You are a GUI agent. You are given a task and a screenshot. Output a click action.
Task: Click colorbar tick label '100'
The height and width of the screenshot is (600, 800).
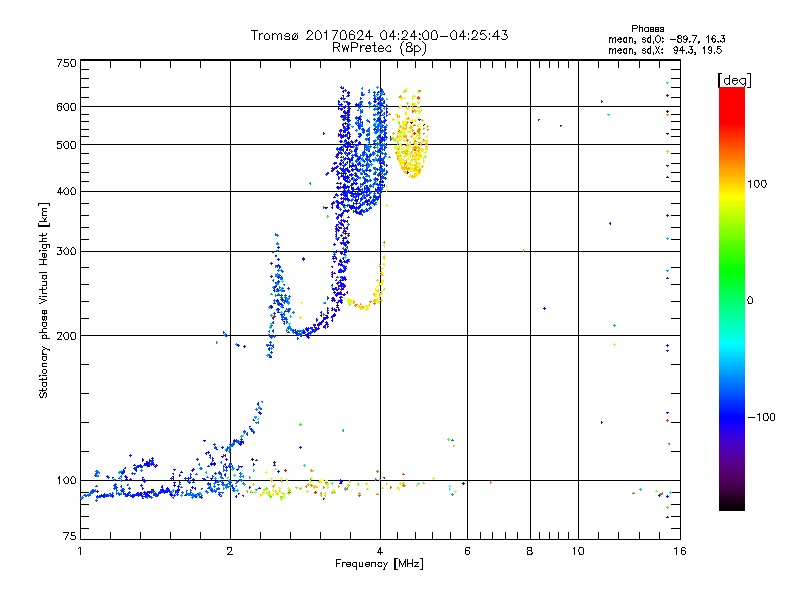pos(757,184)
